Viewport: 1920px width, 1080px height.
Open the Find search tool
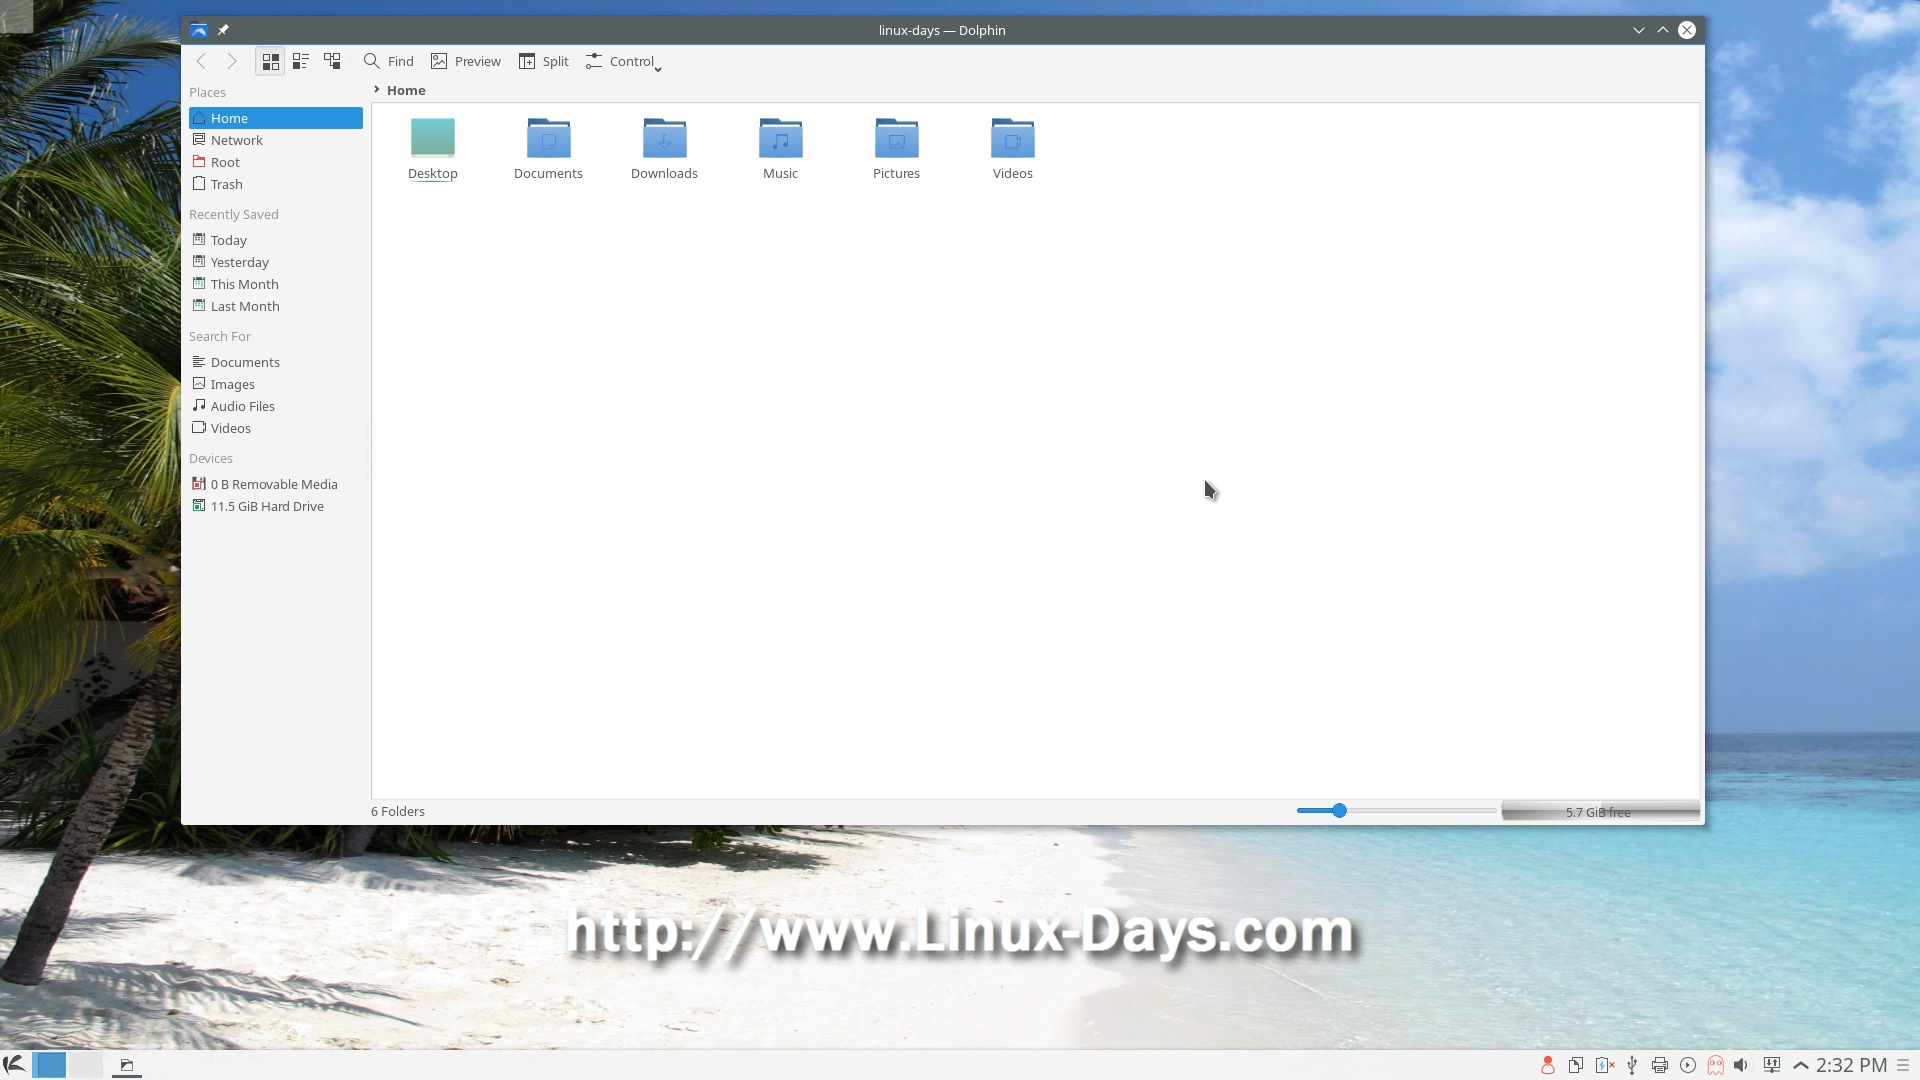(389, 61)
